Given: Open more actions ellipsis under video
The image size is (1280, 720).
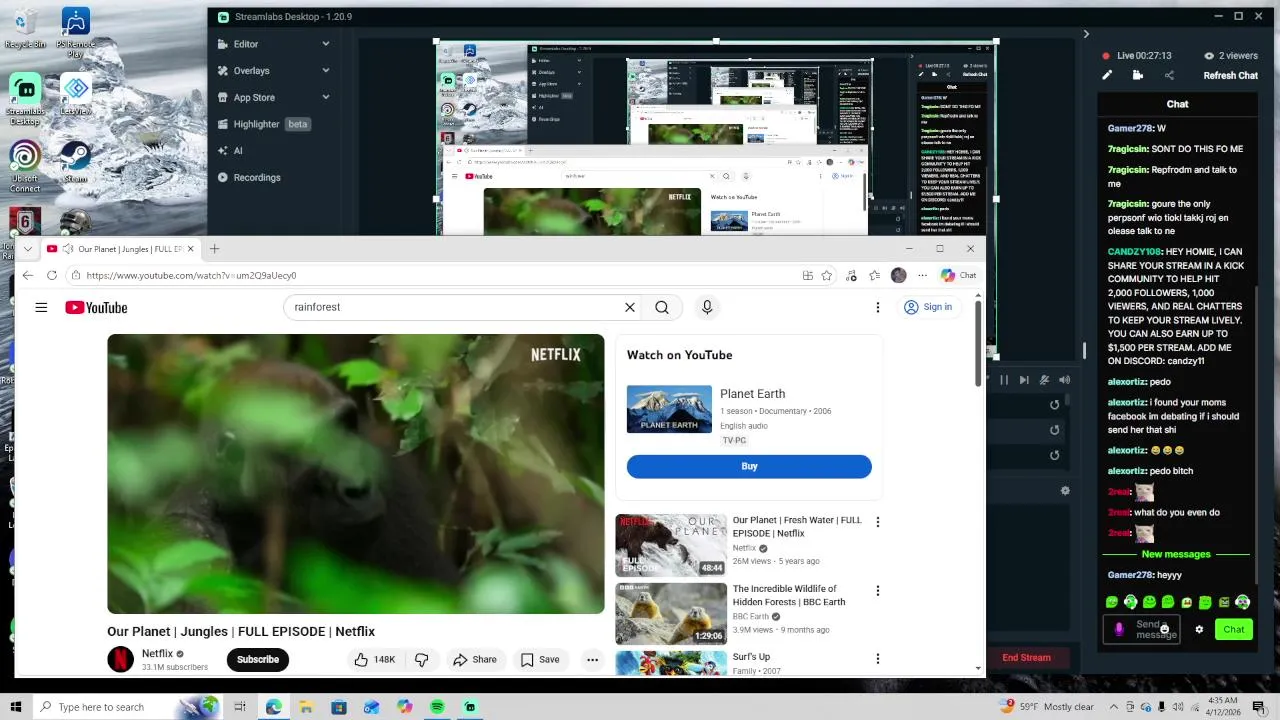Looking at the screenshot, I should click(592, 659).
